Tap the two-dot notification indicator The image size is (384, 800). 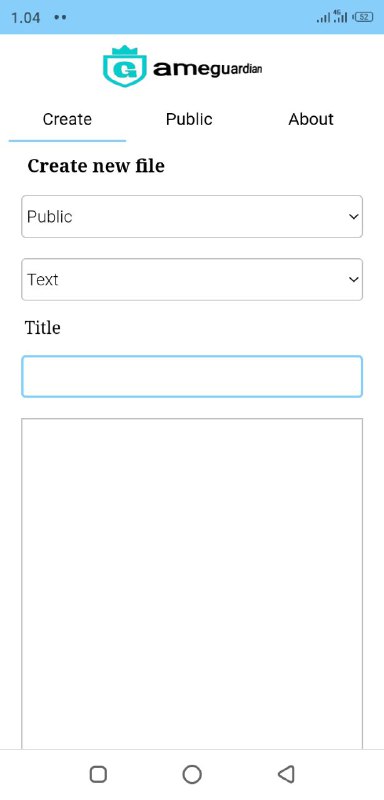[60, 17]
